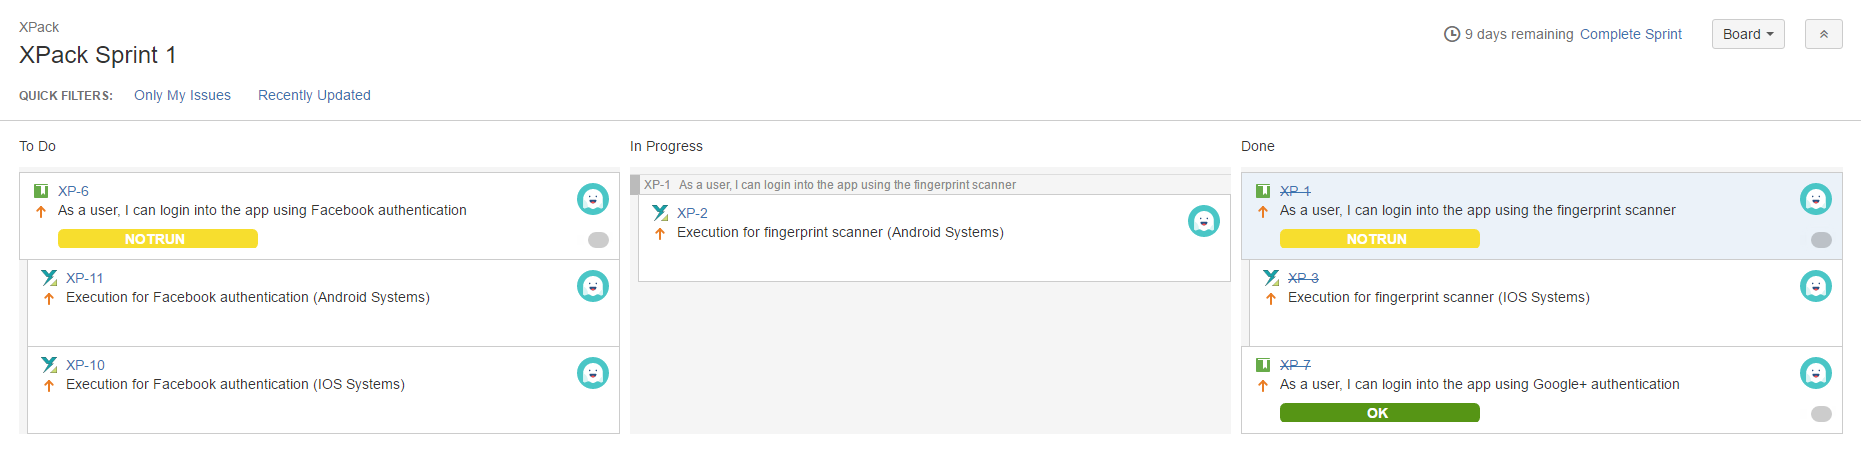Collapse the header with the double chevron button
The image size is (1861, 463).
(1824, 34)
